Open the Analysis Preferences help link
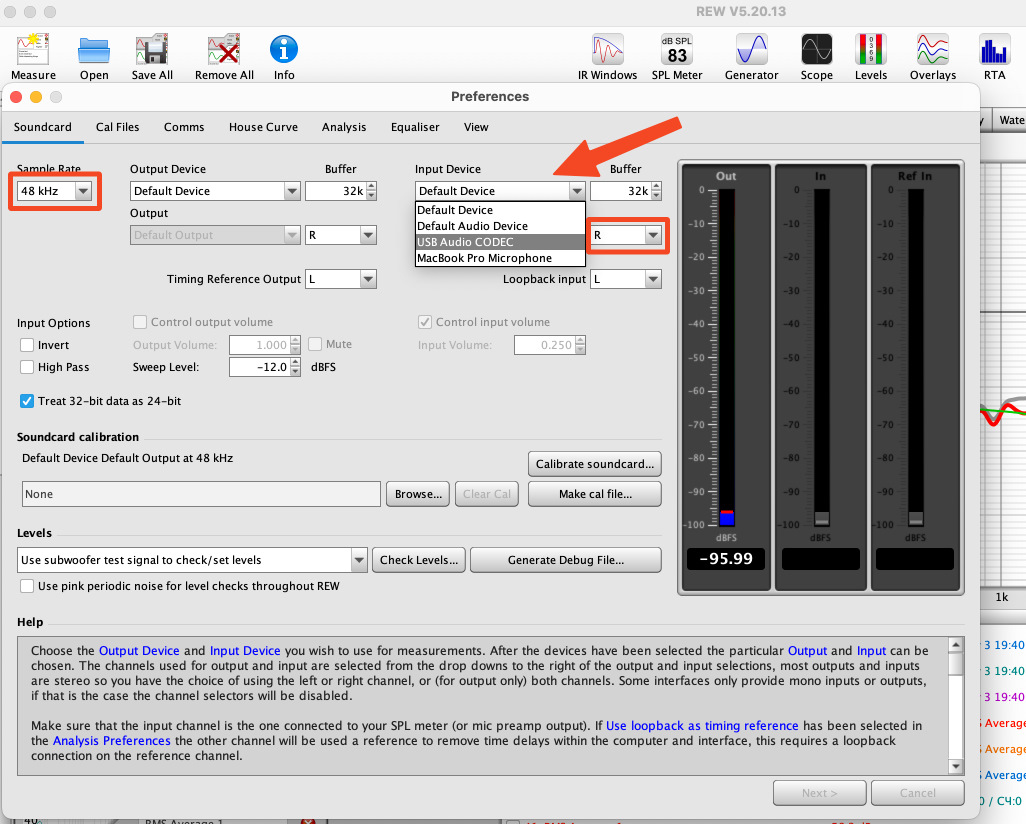The height and width of the screenshot is (824, 1026). pyautogui.click(x=112, y=741)
